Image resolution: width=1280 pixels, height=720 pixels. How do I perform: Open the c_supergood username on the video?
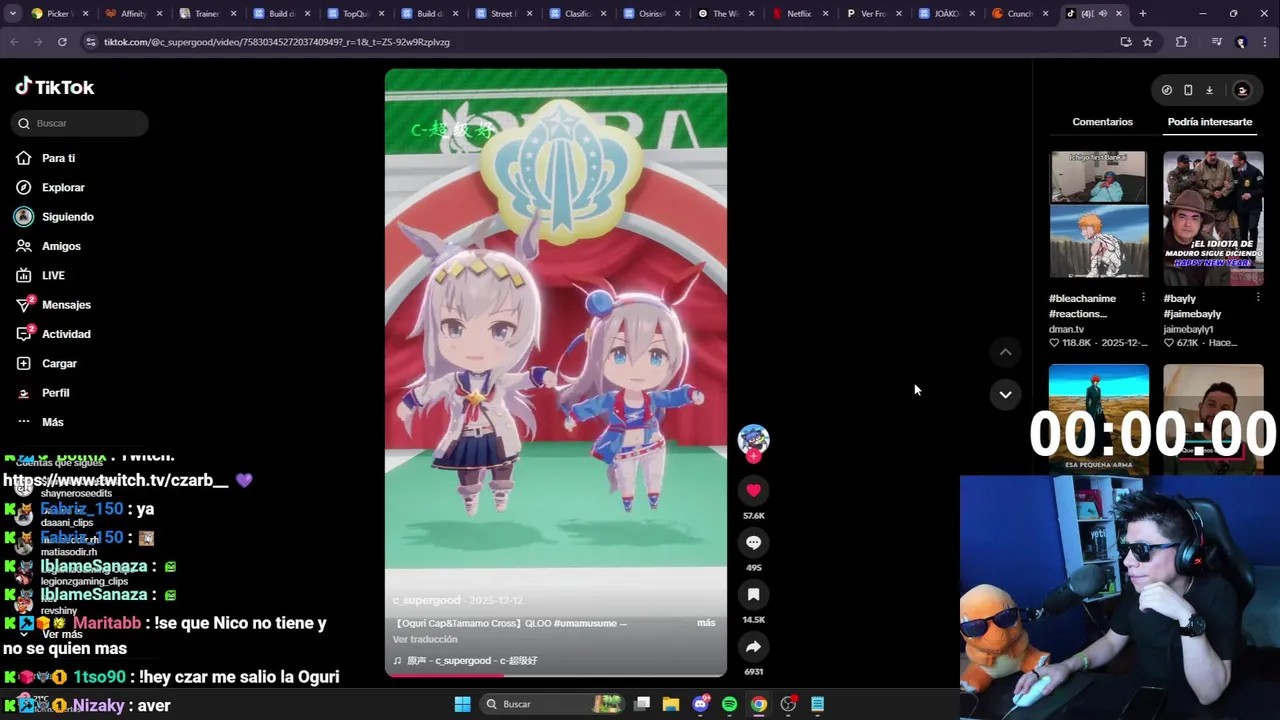click(x=426, y=600)
